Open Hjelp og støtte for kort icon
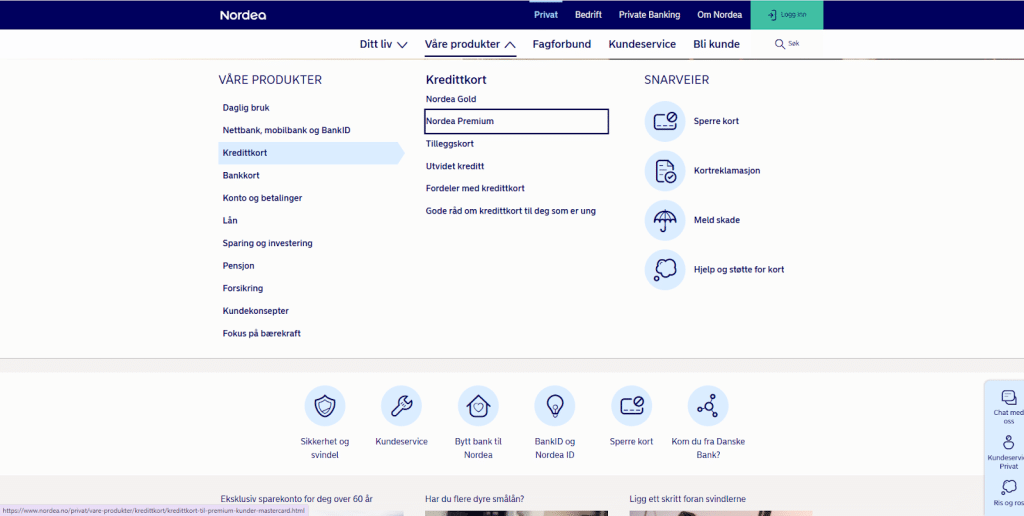This screenshot has width=1024, height=516. coord(665,269)
